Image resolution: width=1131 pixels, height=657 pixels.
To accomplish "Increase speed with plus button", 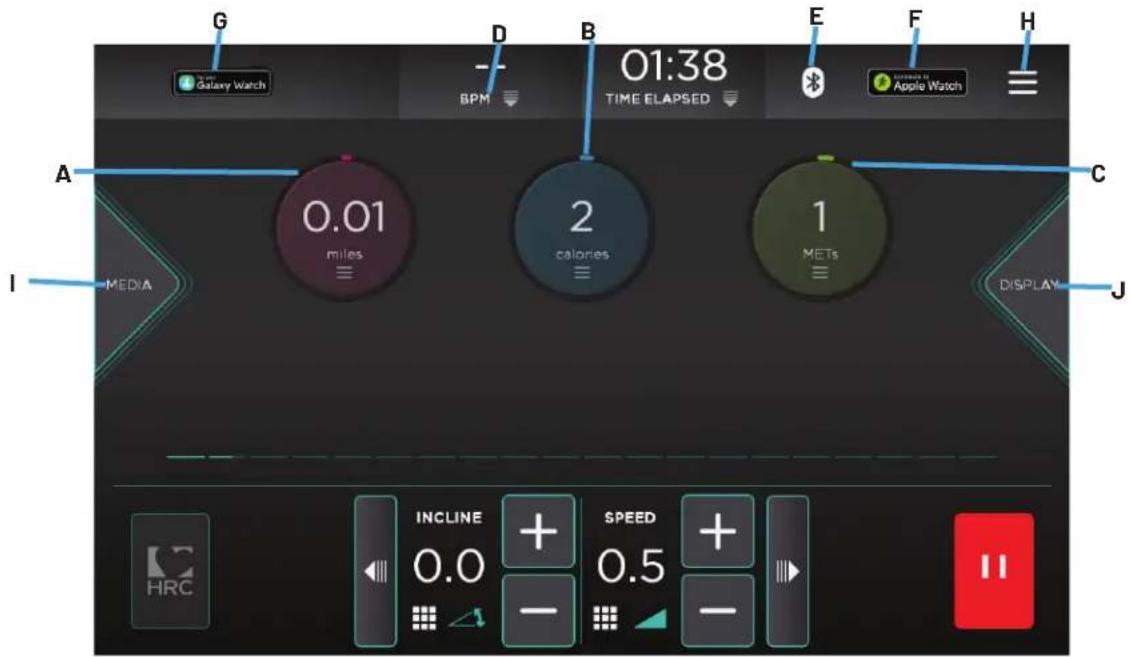I will [x=718, y=532].
